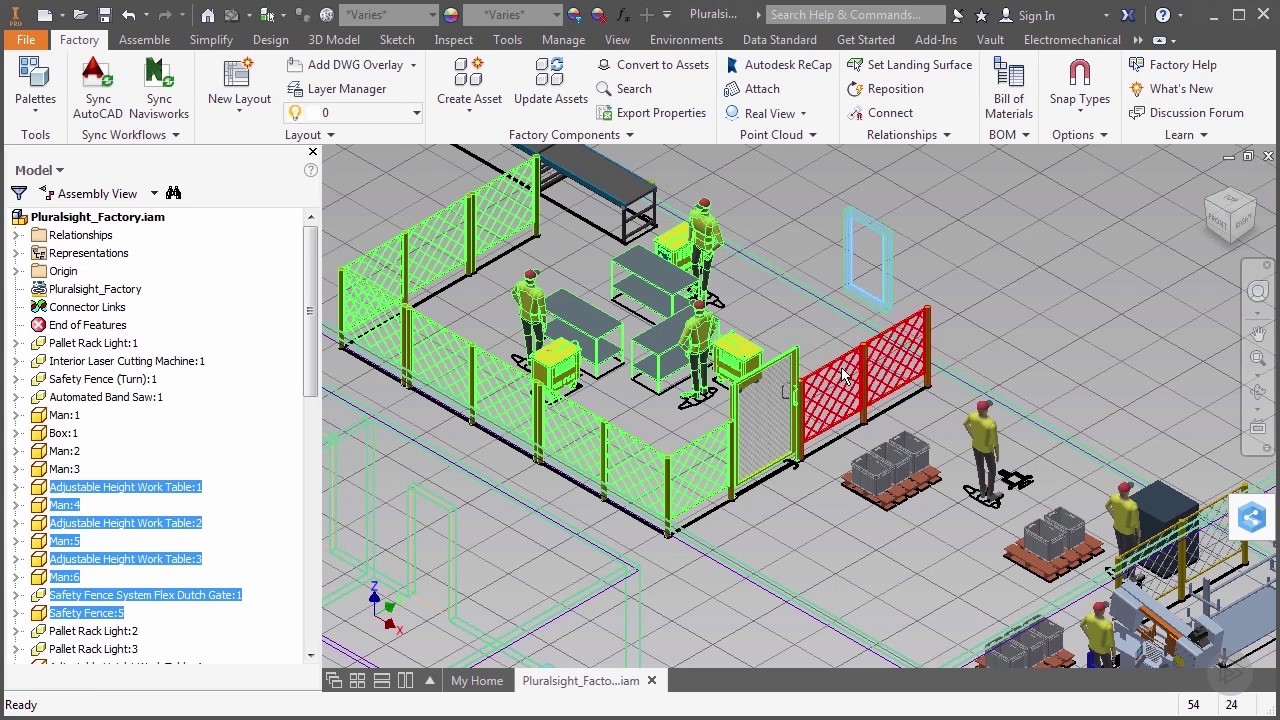
Task: Expand Pallet Rack Light:1 node
Action: point(16,343)
